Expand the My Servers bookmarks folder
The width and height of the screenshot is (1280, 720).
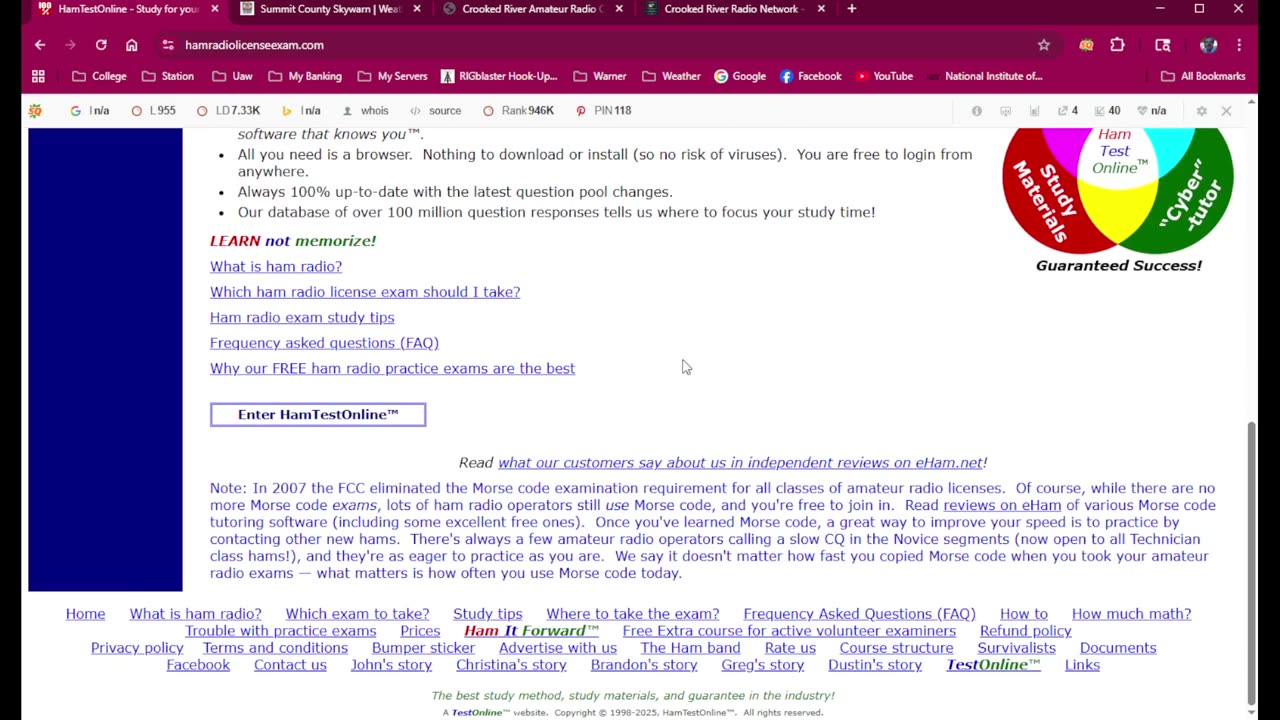tap(392, 76)
